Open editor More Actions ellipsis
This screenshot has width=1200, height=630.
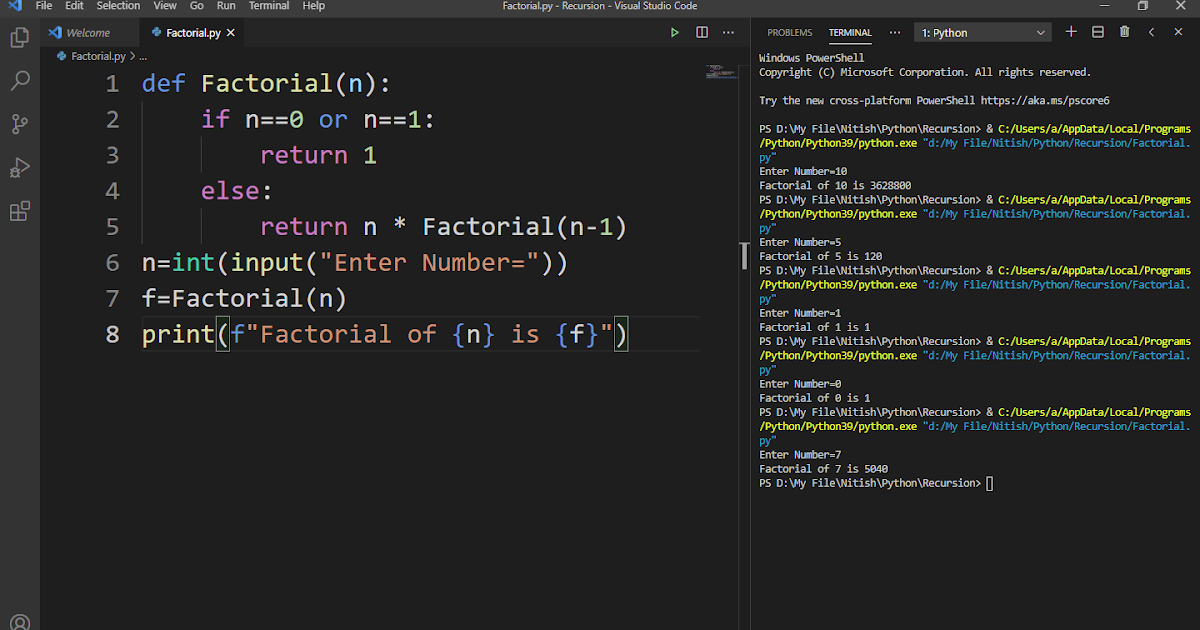[729, 32]
